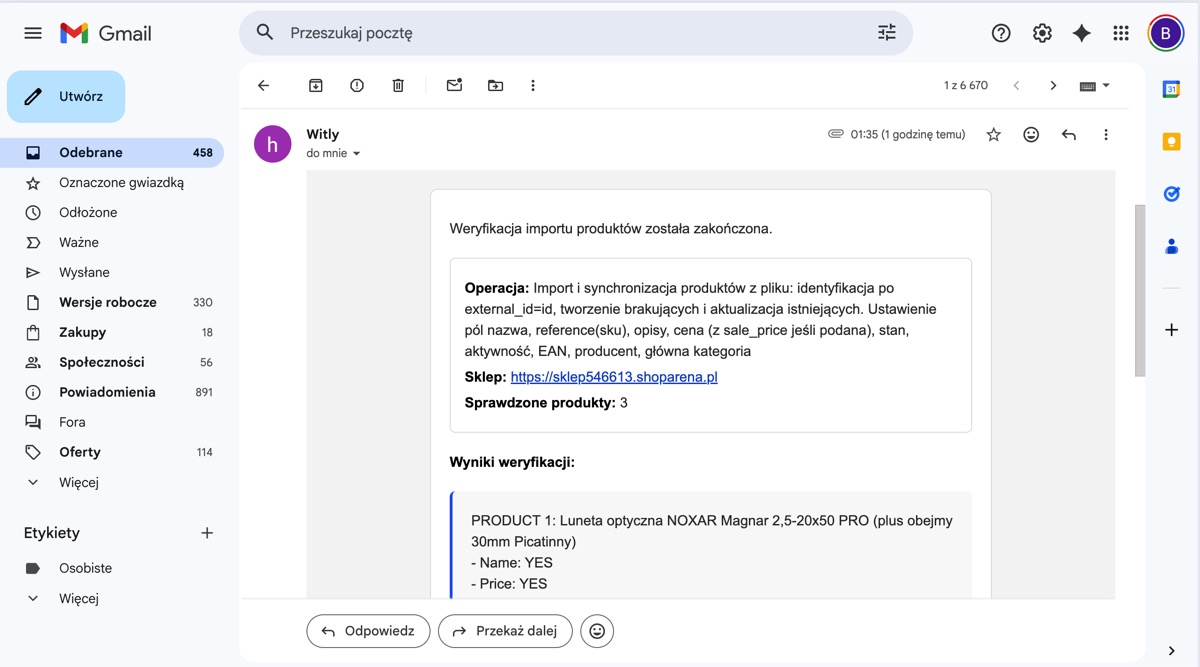Add an emoji reaction to the email
This screenshot has width=1200, height=667.
point(1031,134)
